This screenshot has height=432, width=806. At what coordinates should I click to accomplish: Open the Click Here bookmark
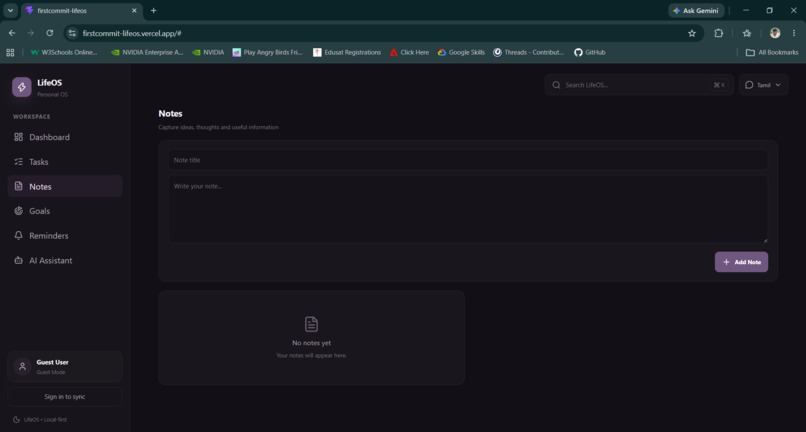click(x=409, y=52)
